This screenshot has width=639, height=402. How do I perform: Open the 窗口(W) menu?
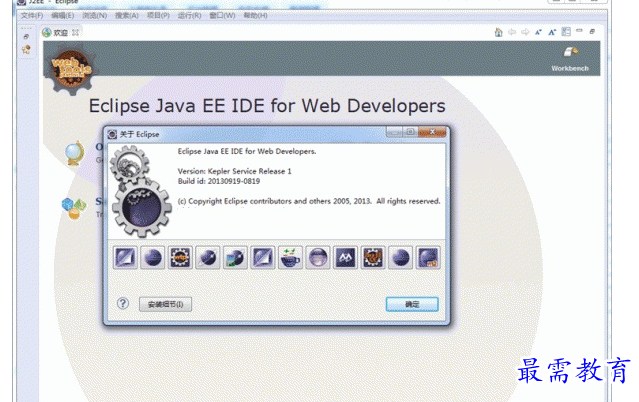point(222,15)
